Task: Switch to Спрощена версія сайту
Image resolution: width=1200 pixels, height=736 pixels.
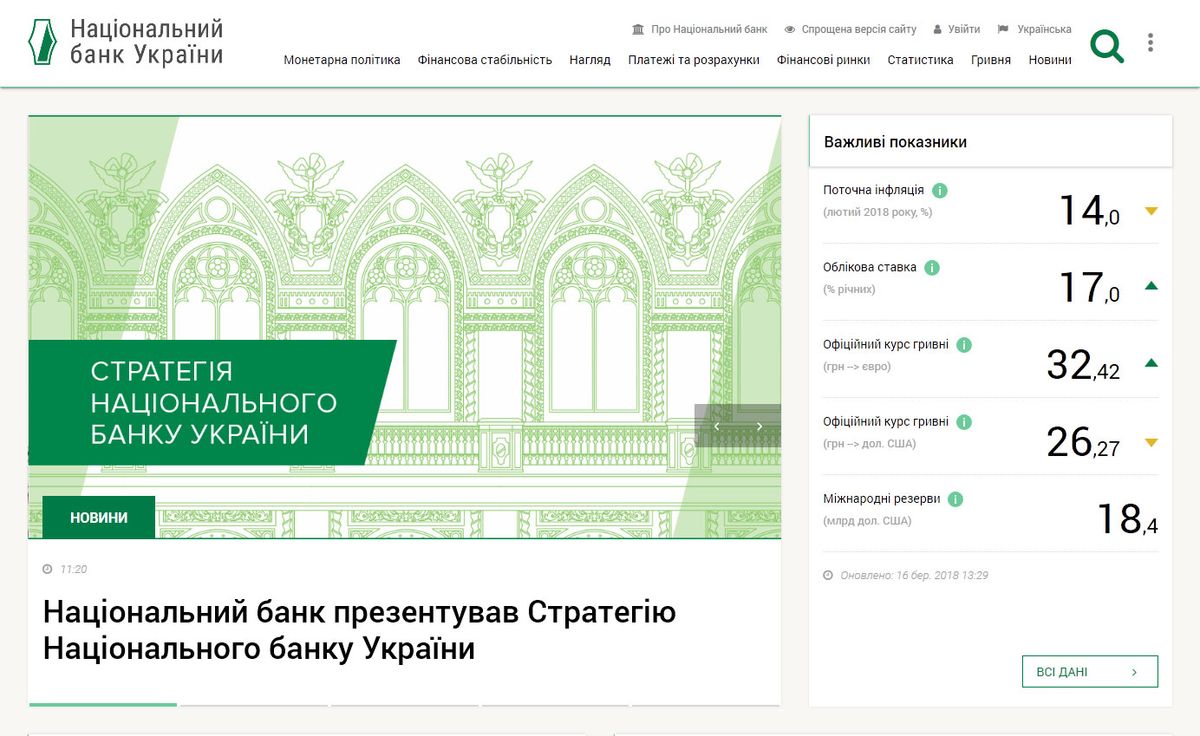Action: (x=858, y=30)
